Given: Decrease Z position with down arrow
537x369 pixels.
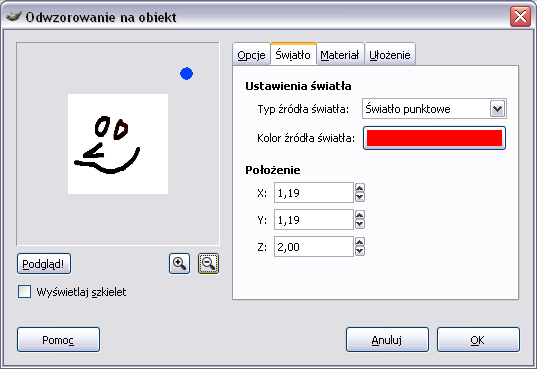Looking at the screenshot, I should (360, 251).
